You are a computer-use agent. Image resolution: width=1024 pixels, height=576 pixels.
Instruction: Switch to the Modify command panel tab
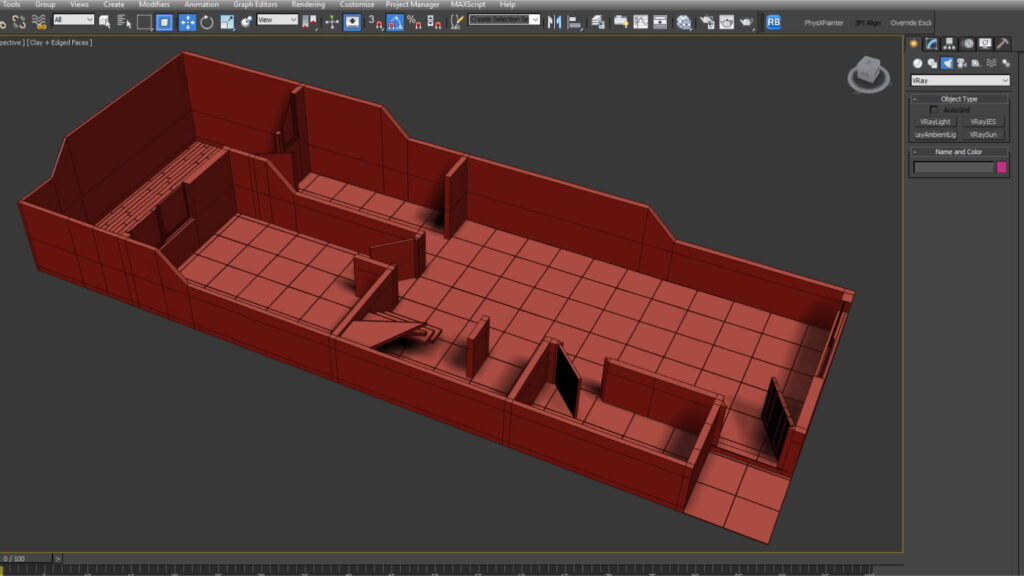(x=932, y=44)
